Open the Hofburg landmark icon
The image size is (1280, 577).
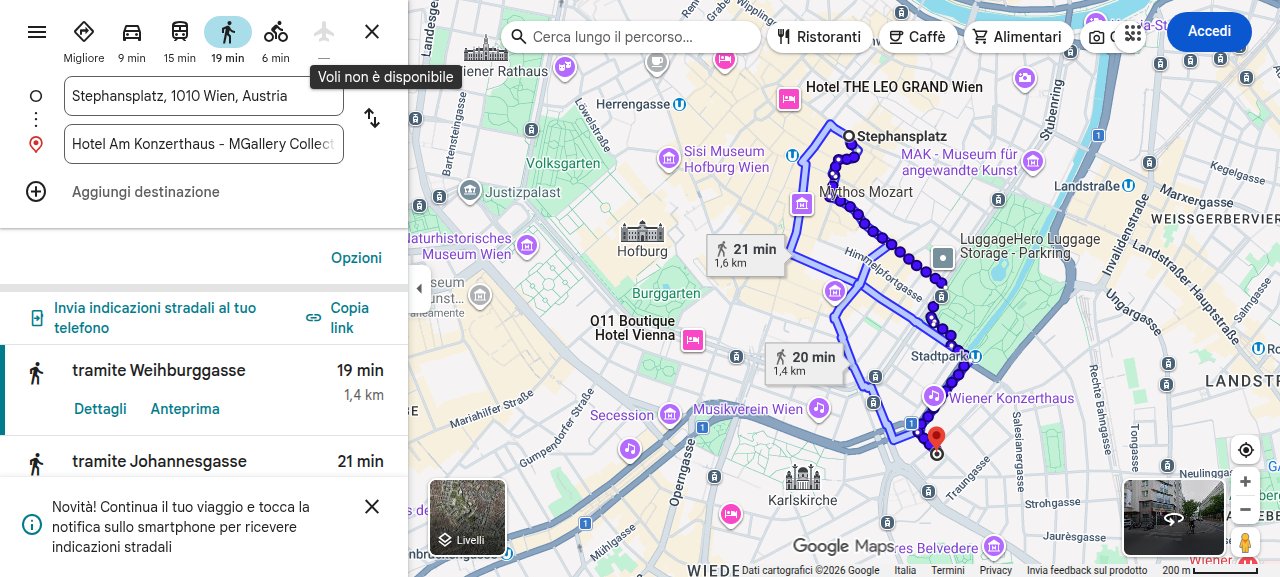(x=642, y=232)
